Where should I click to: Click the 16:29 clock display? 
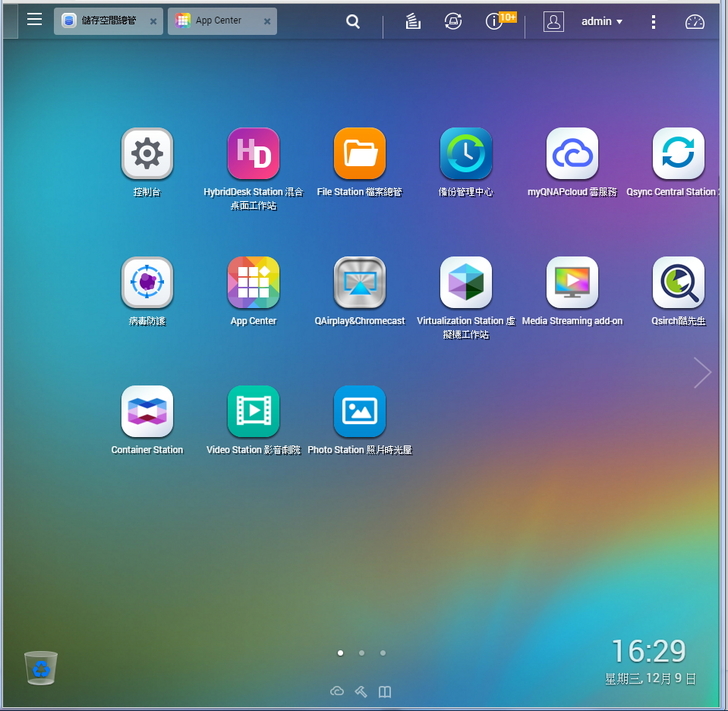(x=649, y=651)
